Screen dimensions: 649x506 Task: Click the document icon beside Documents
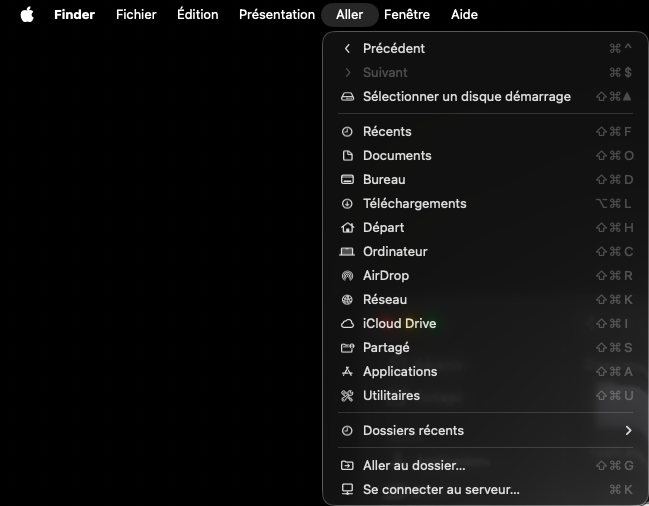[x=347, y=156]
